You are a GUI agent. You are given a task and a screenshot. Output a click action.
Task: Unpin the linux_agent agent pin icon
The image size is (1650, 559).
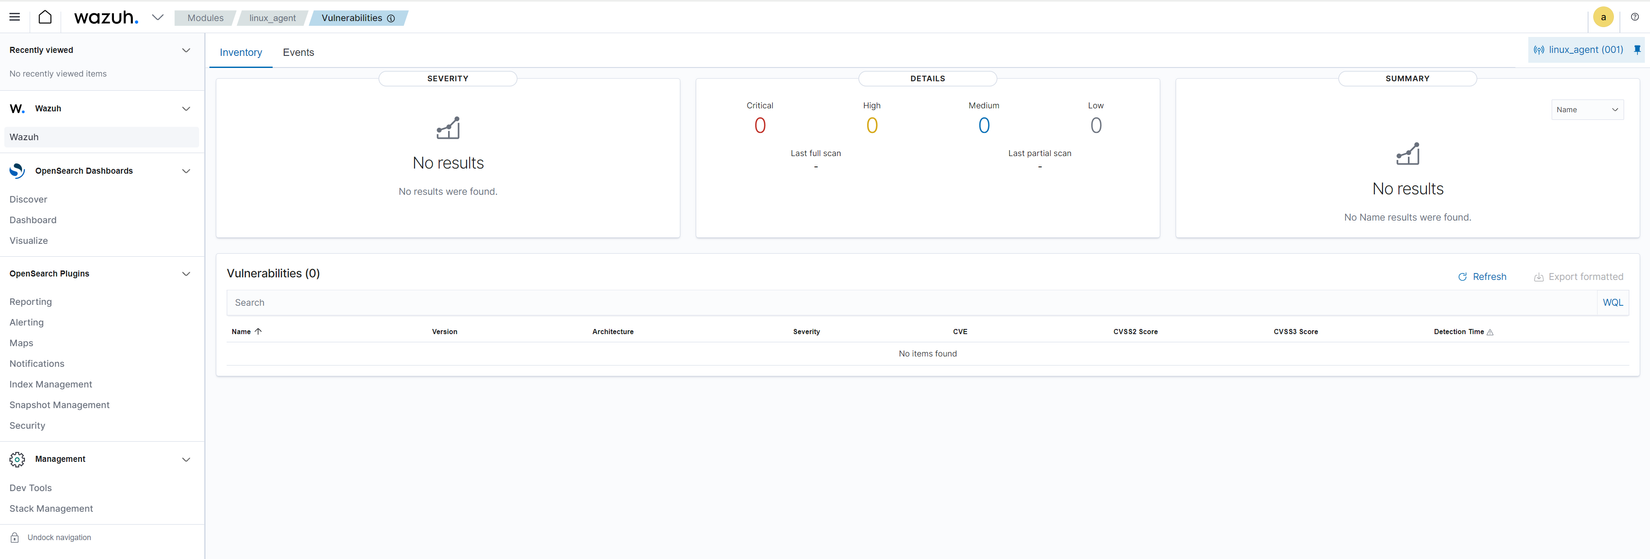(x=1637, y=49)
